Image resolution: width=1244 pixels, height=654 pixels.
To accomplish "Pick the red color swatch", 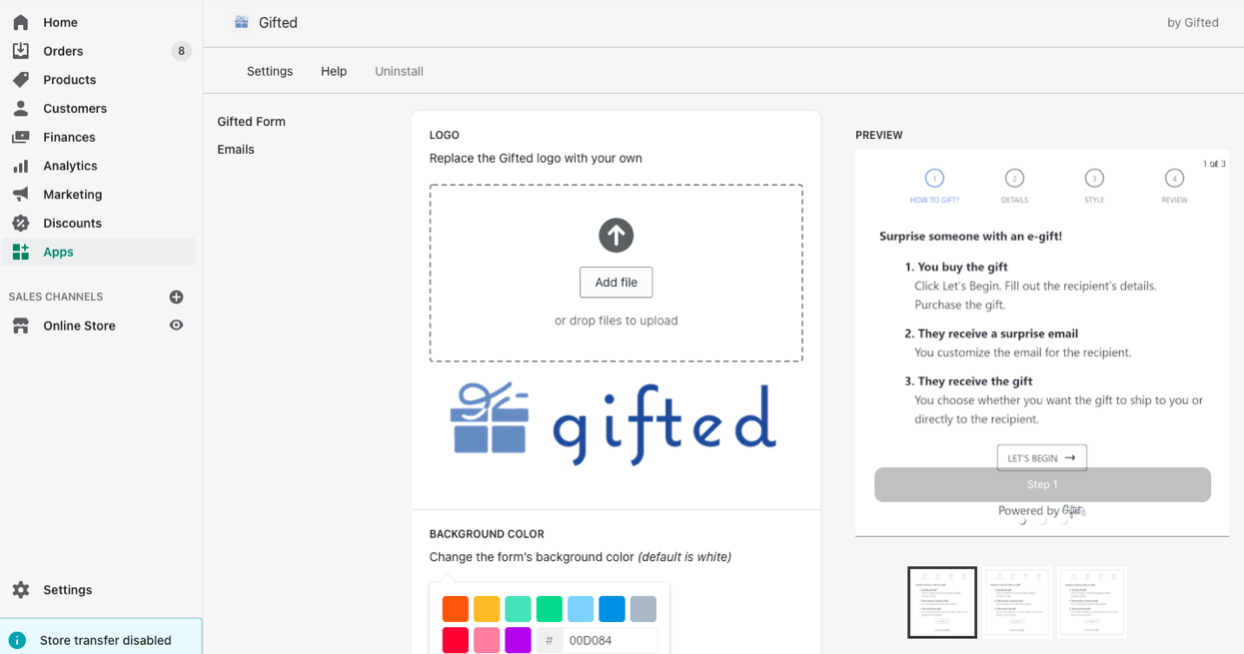I will point(455,640).
